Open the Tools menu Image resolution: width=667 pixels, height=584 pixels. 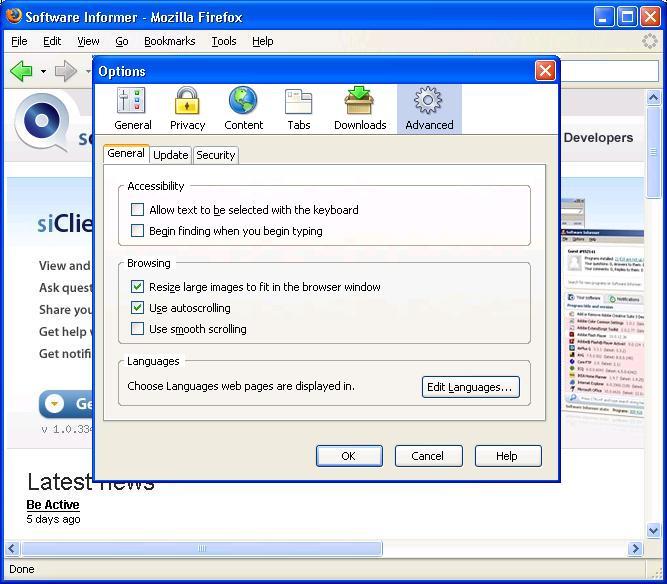[224, 41]
